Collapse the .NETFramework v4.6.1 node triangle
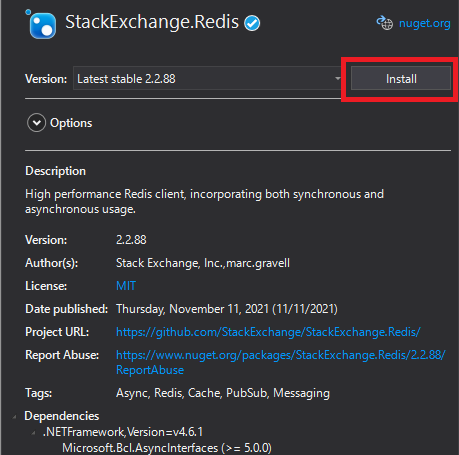Screen dimensions: 459x455 pyautogui.click(x=33, y=433)
